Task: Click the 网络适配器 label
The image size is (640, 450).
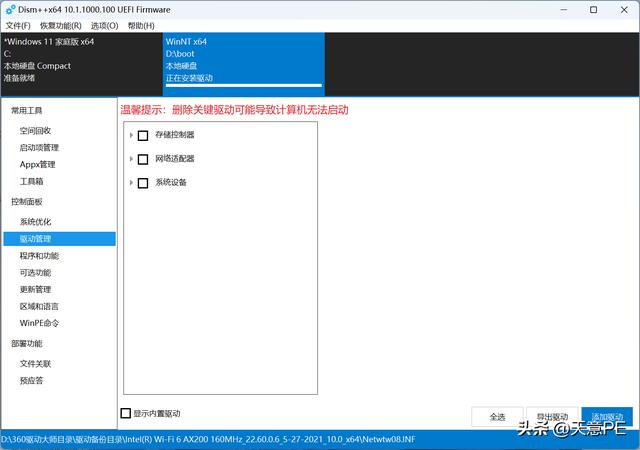Action: point(175,158)
